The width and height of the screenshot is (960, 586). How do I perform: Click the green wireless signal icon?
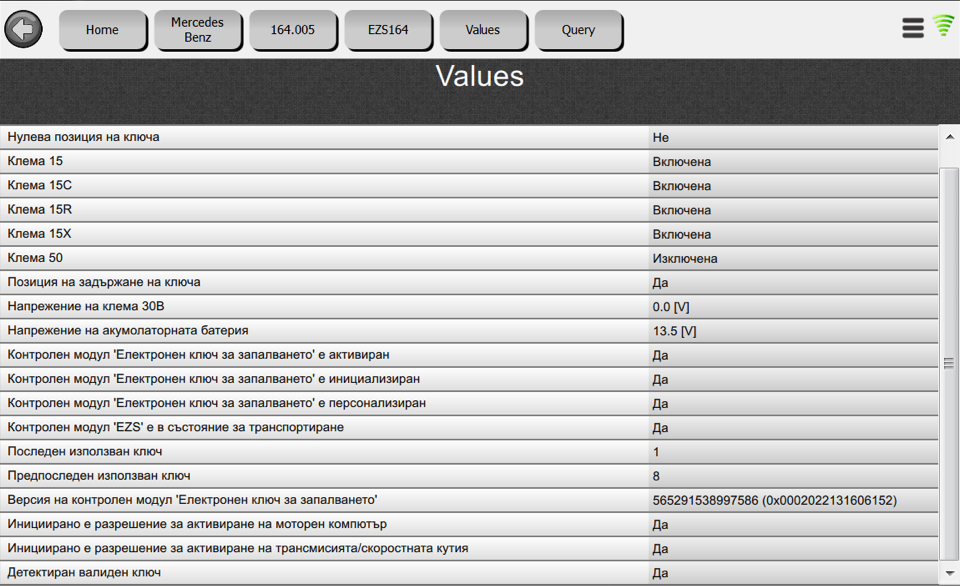tap(943, 26)
